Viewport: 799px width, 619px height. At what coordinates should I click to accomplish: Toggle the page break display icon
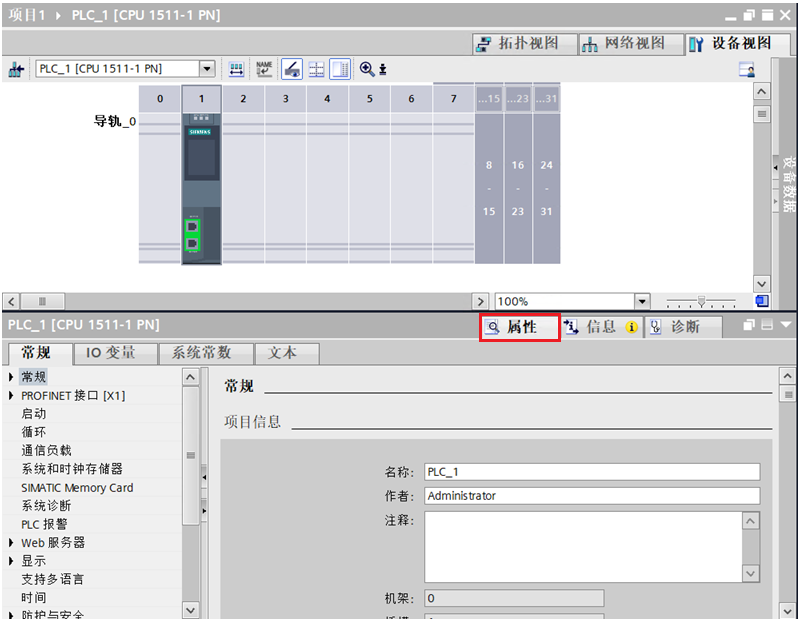pos(340,69)
